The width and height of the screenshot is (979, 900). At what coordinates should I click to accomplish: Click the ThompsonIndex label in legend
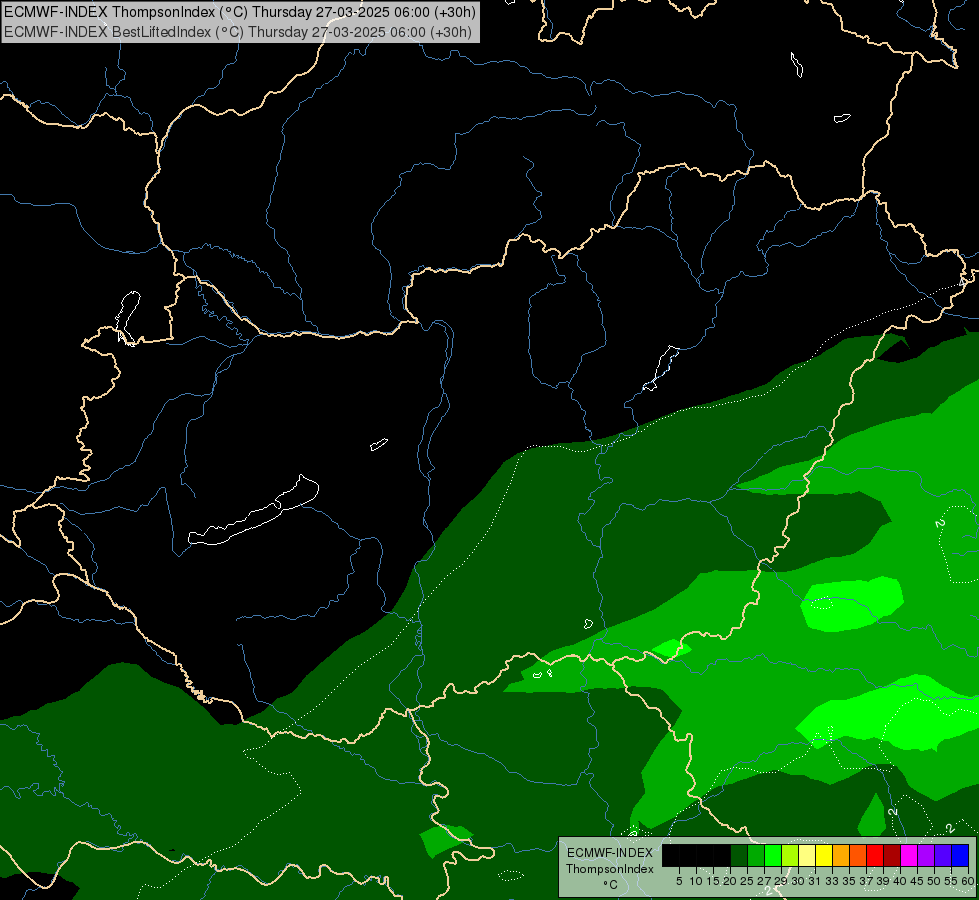(x=610, y=869)
